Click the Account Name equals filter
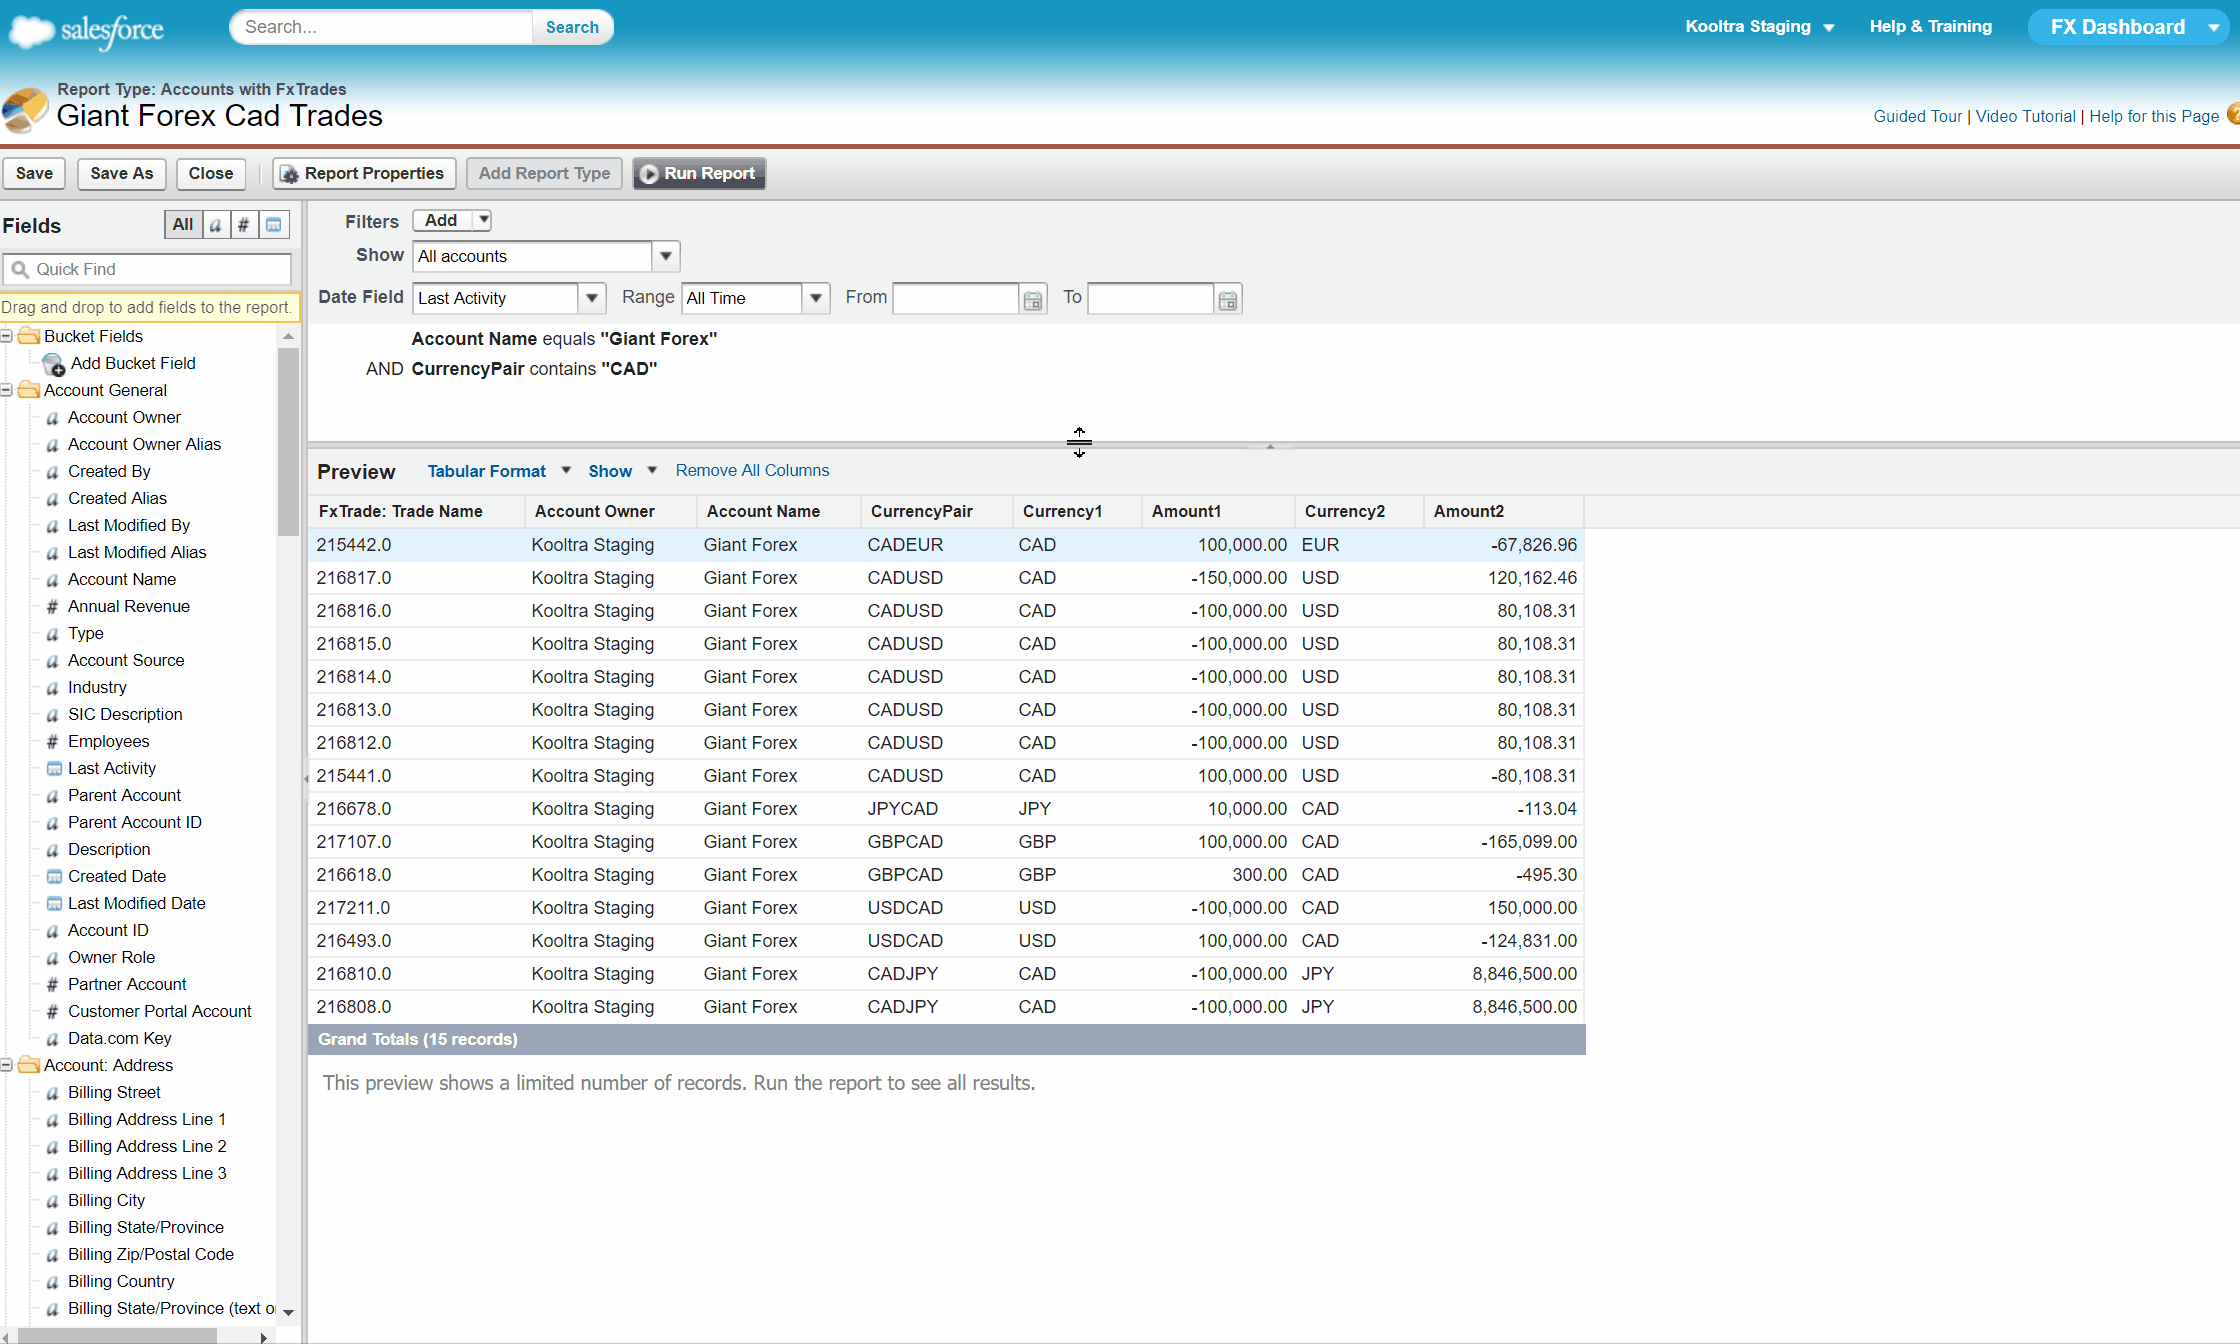This screenshot has height=1344, width=2240. coord(564,339)
